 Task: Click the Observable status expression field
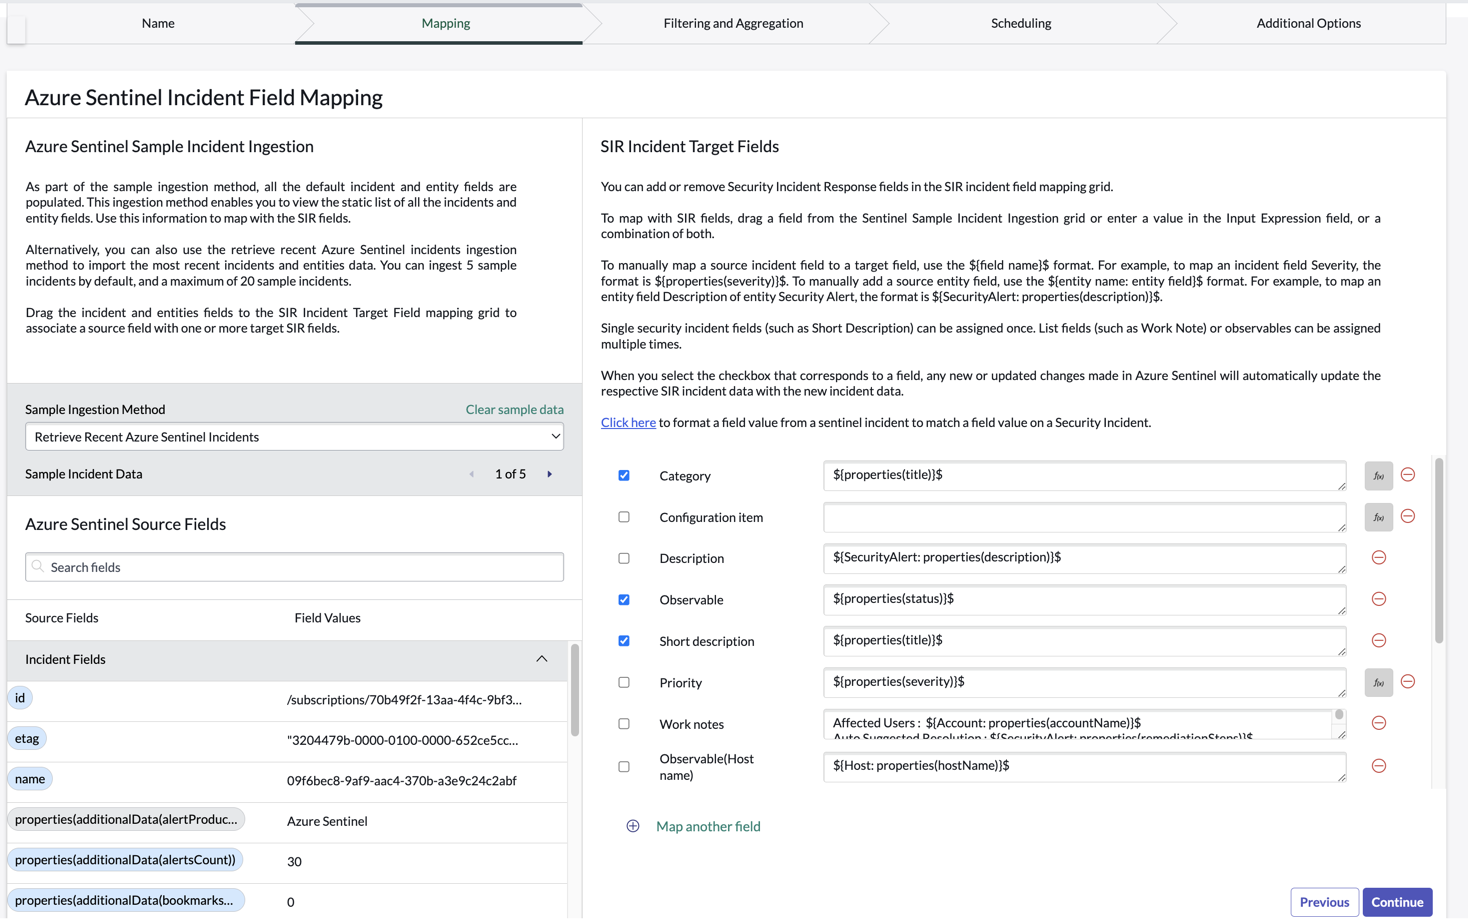point(1084,600)
